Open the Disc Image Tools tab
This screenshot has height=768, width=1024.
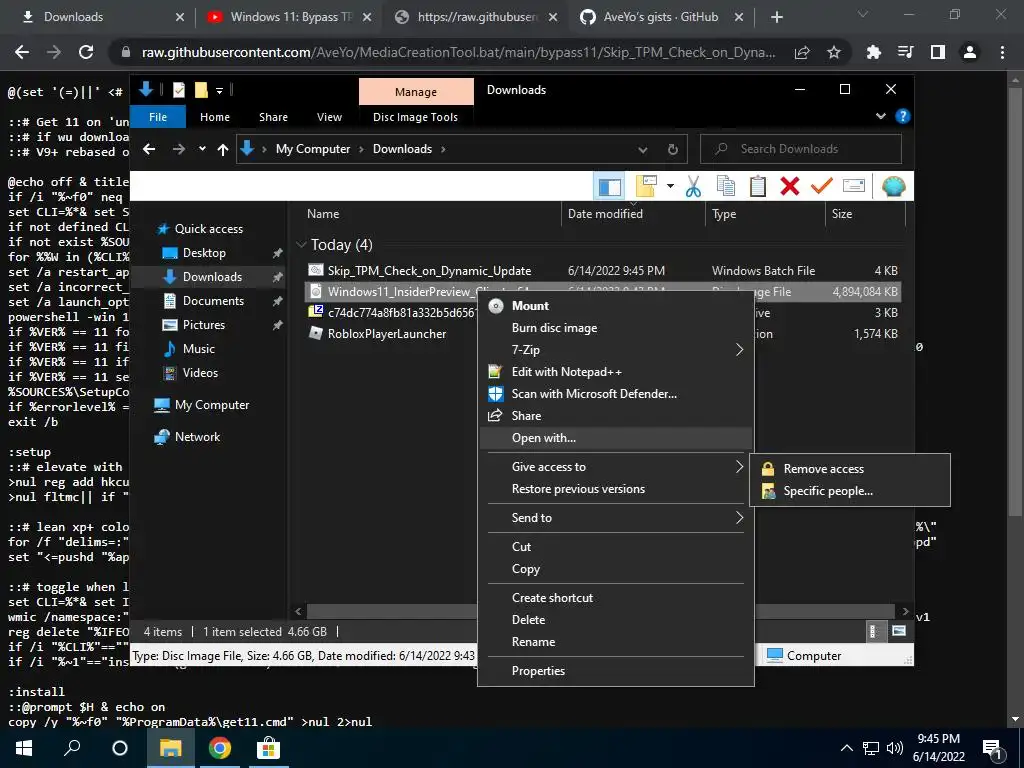[x=415, y=117]
